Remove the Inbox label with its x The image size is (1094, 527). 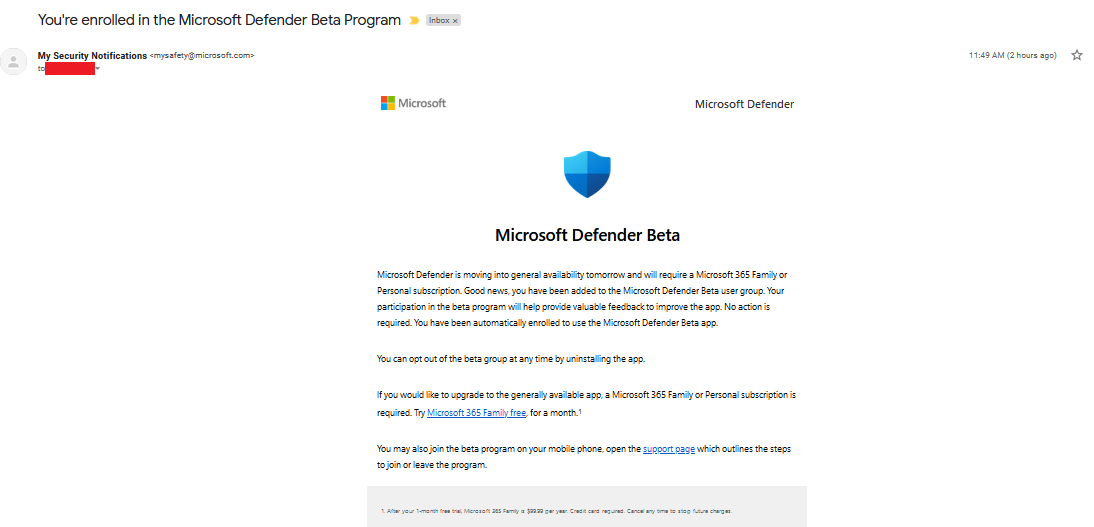pos(455,20)
